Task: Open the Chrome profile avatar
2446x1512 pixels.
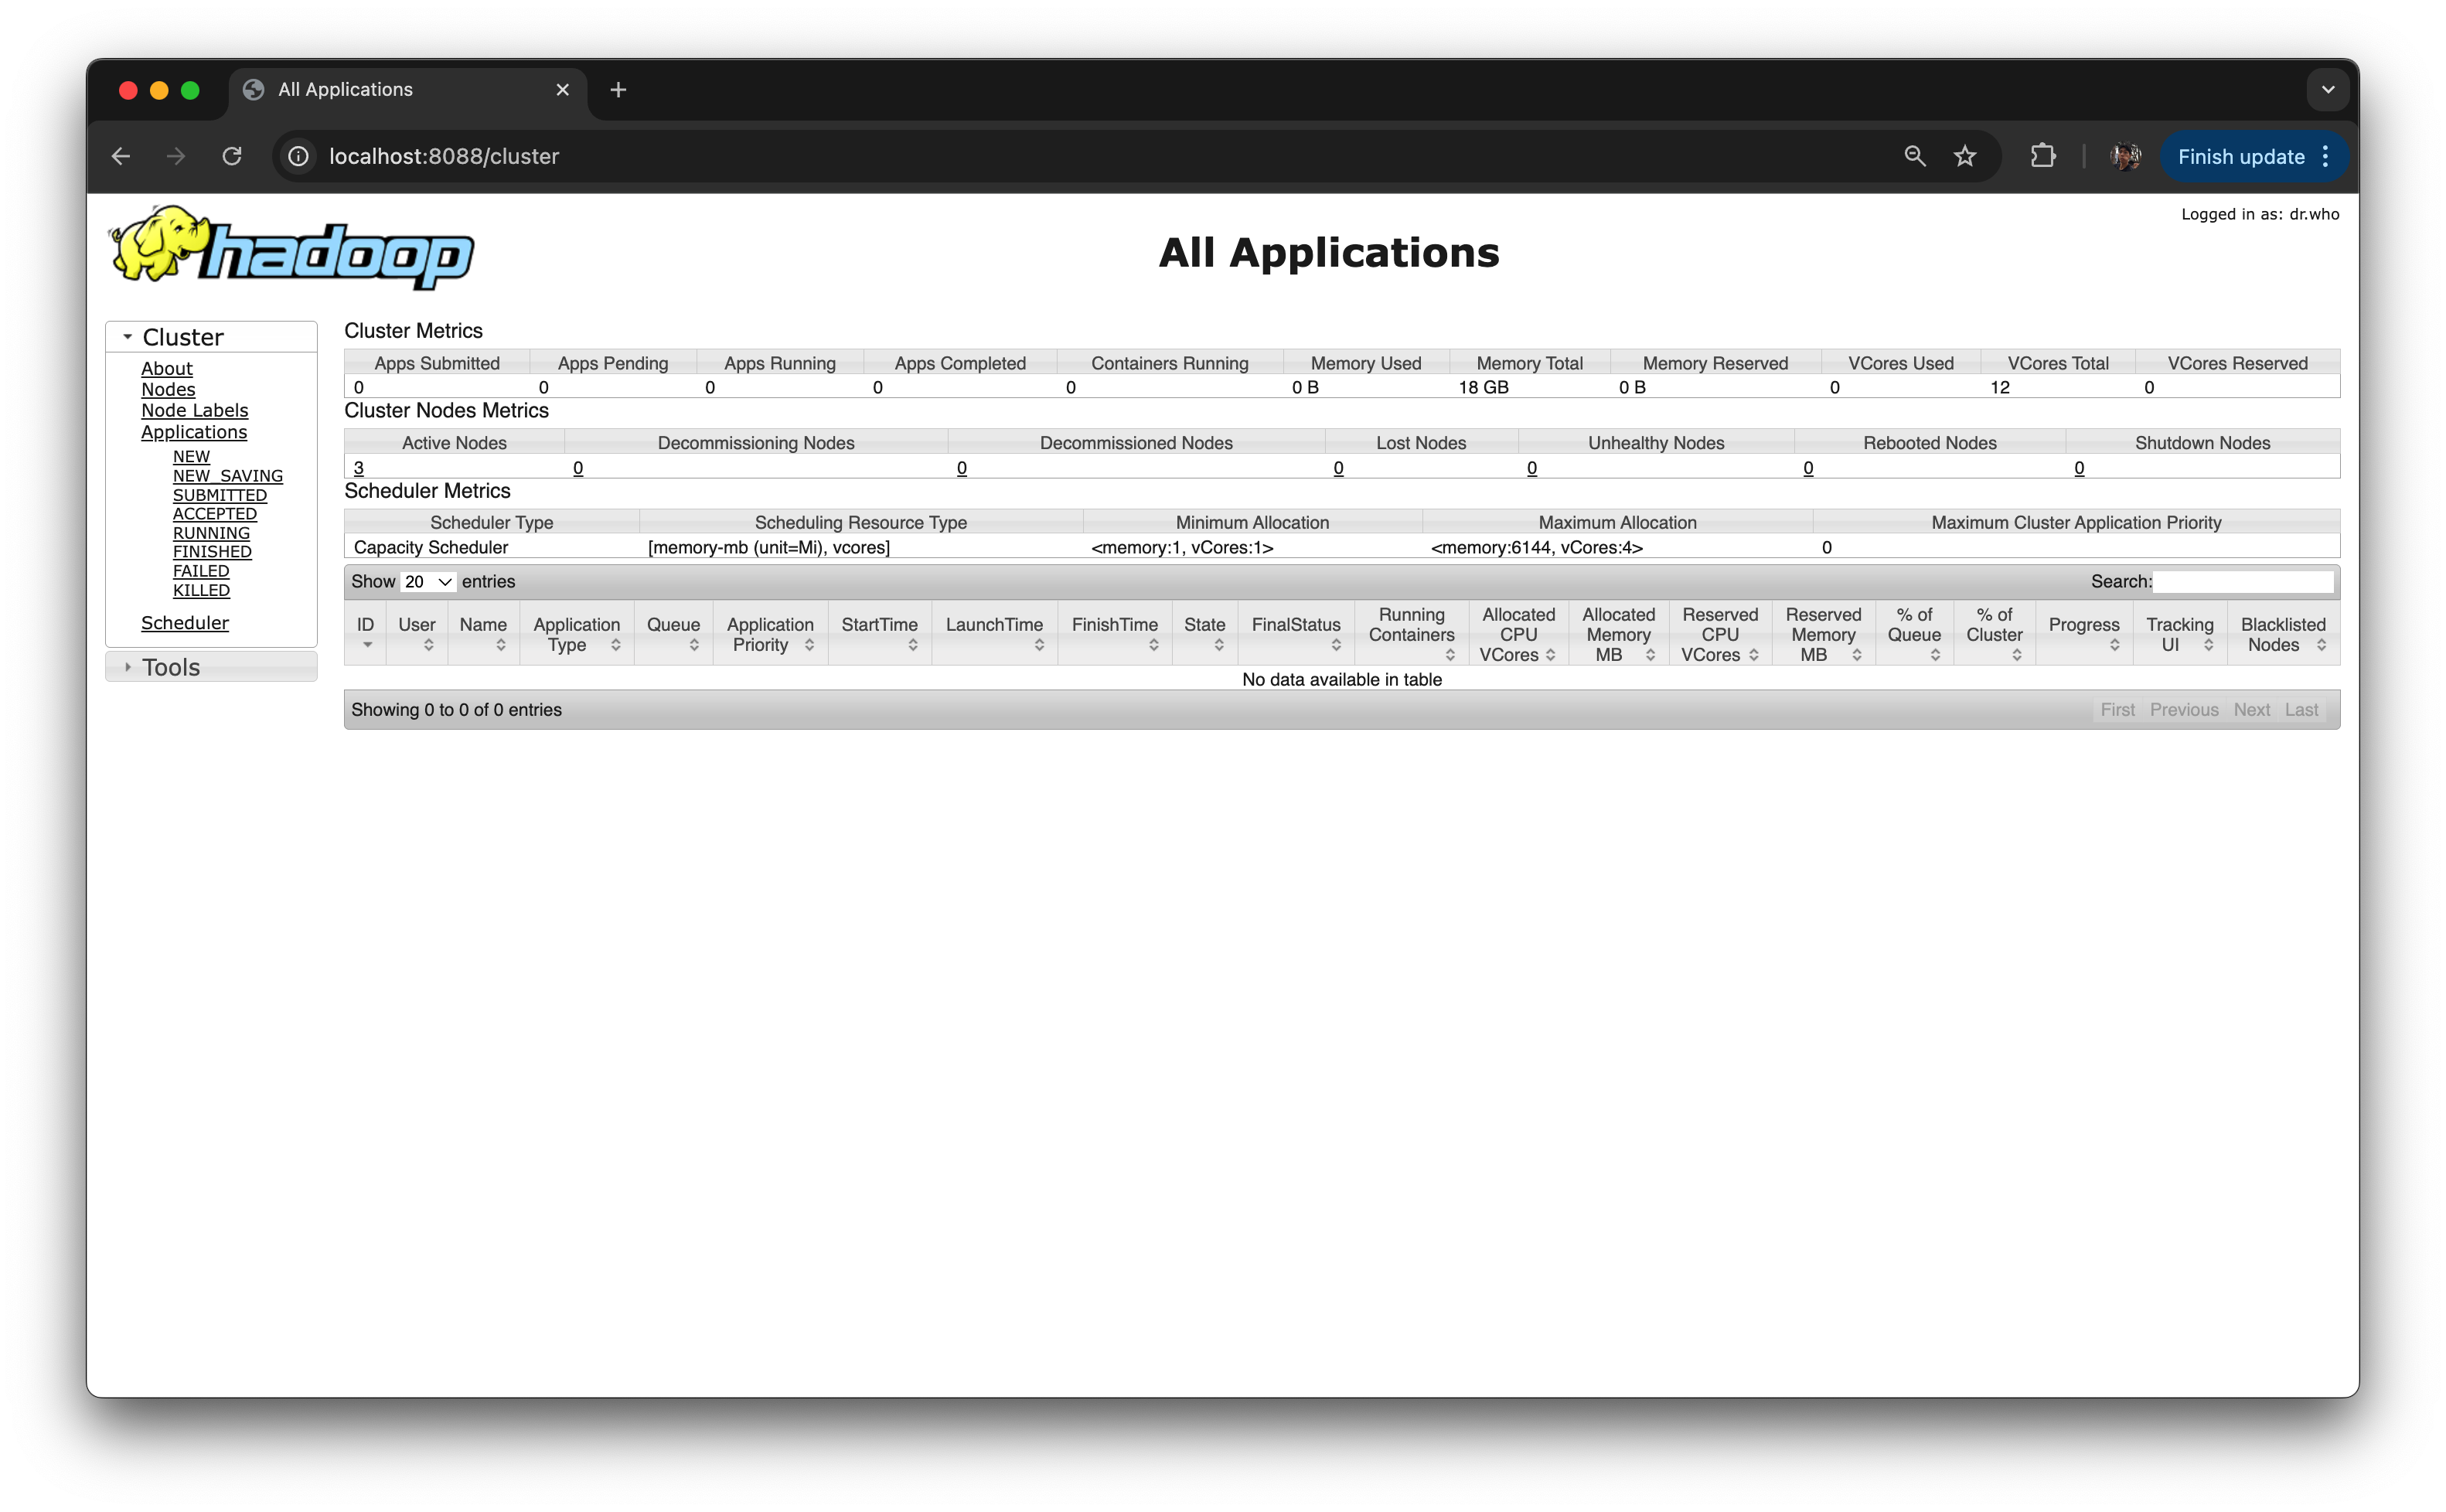Action: click(x=2125, y=156)
